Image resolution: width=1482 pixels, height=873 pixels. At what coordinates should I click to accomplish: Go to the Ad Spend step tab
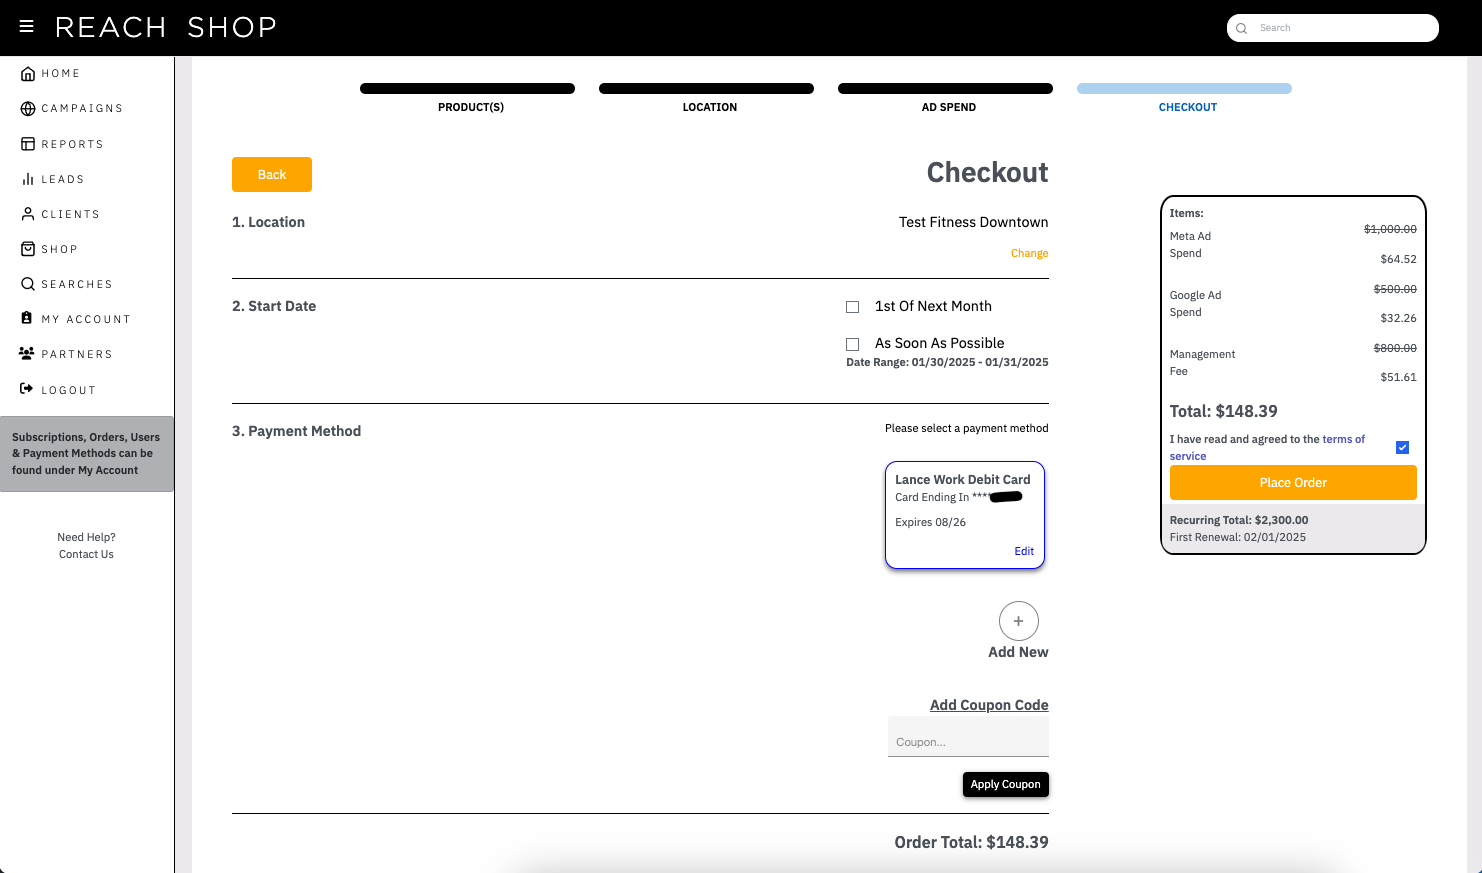946,97
